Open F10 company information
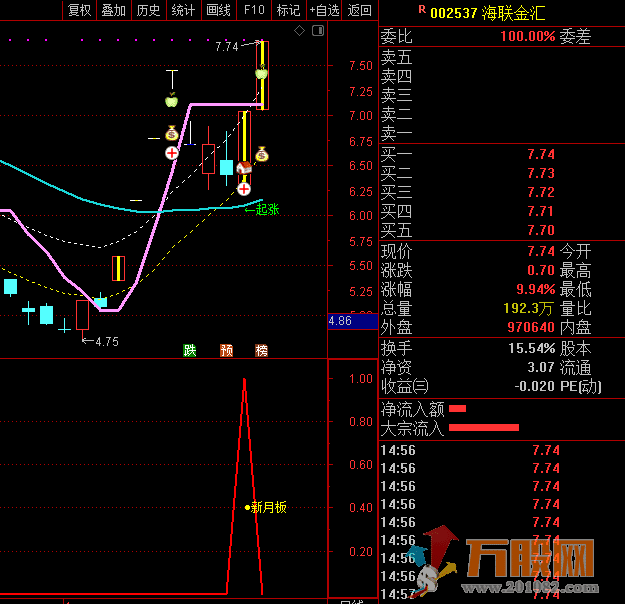 [x=254, y=10]
